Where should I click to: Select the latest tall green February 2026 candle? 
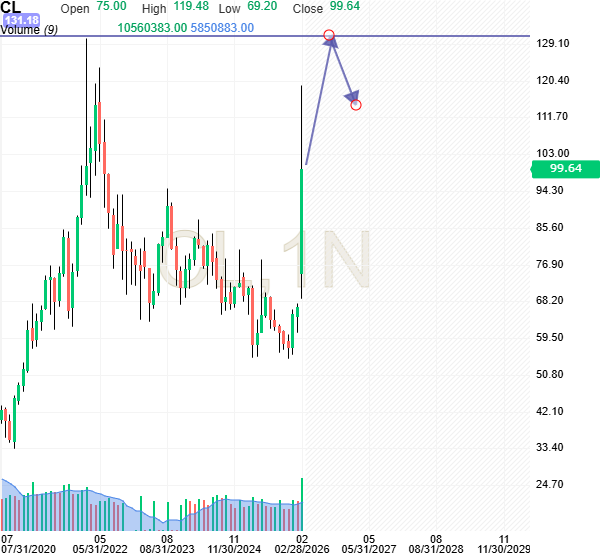pyautogui.click(x=302, y=221)
